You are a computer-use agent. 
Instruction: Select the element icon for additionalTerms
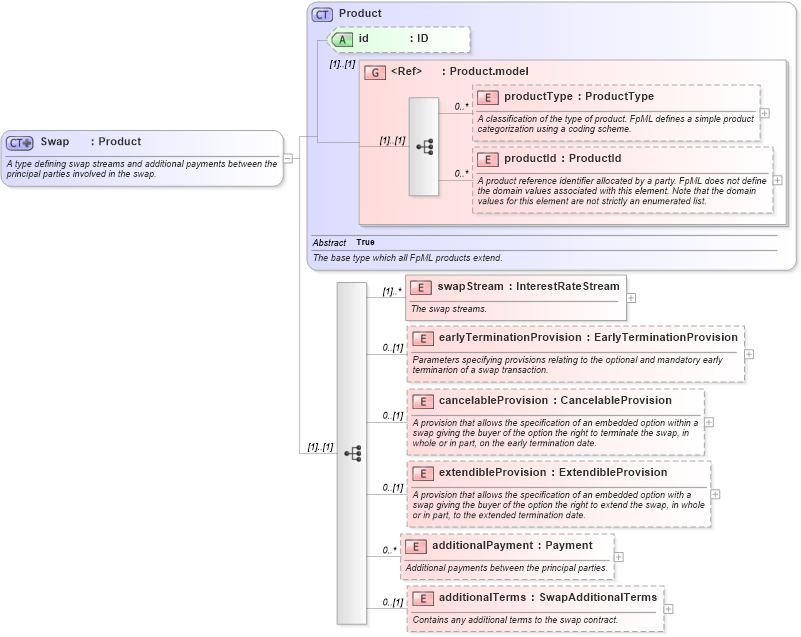(421, 597)
